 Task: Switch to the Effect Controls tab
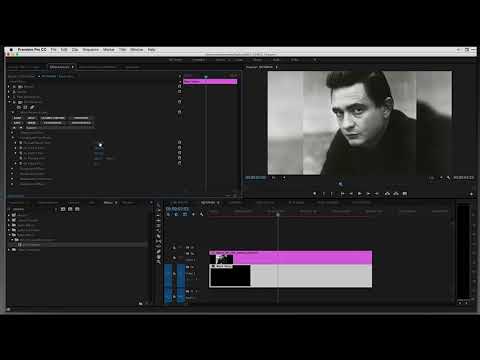60,67
